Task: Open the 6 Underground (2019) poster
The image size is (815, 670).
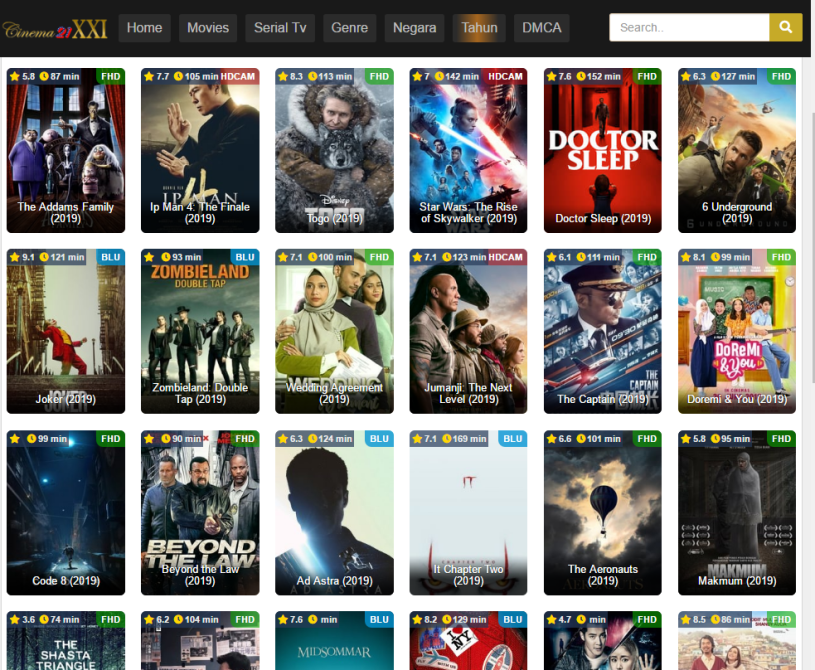Action: 737,150
